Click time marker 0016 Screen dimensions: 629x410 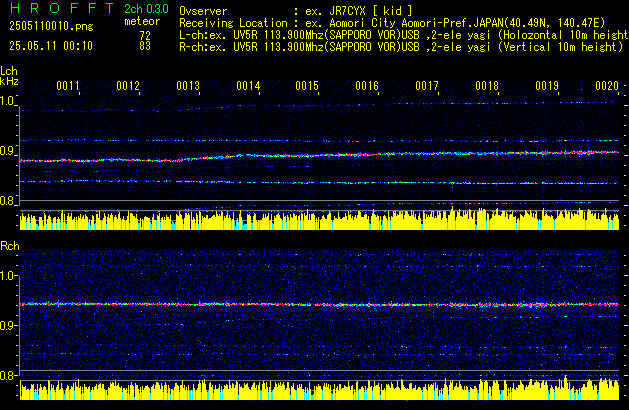pos(367,86)
